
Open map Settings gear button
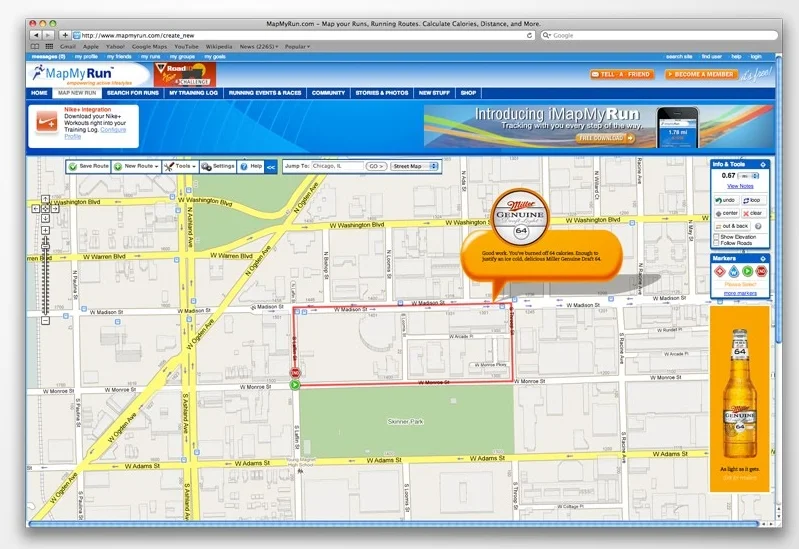[218, 166]
